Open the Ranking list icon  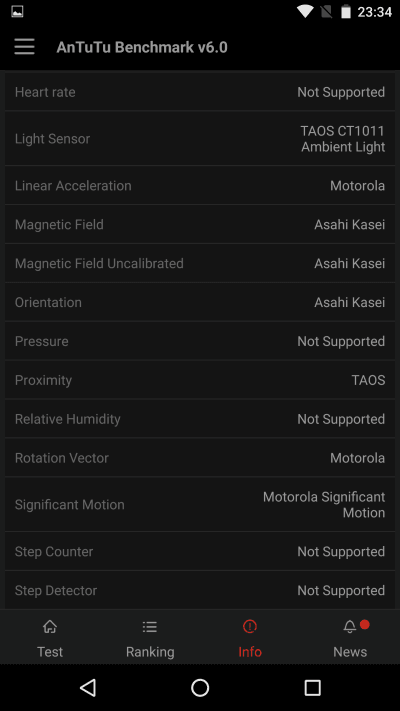pyautogui.click(x=150, y=627)
